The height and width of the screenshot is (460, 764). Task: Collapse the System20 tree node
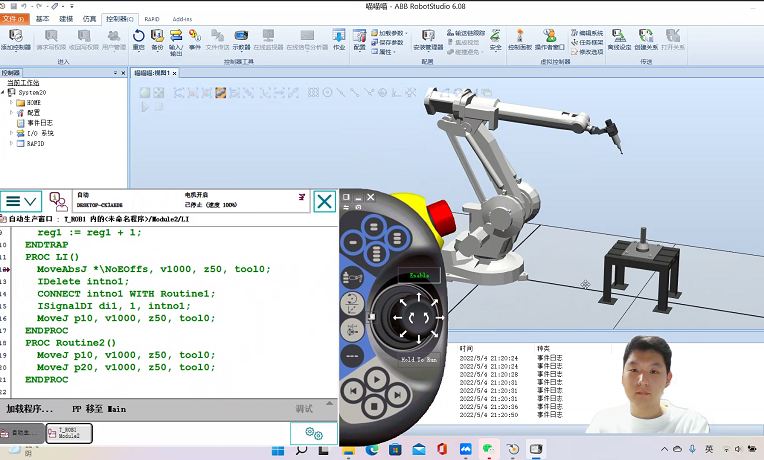tap(3, 92)
